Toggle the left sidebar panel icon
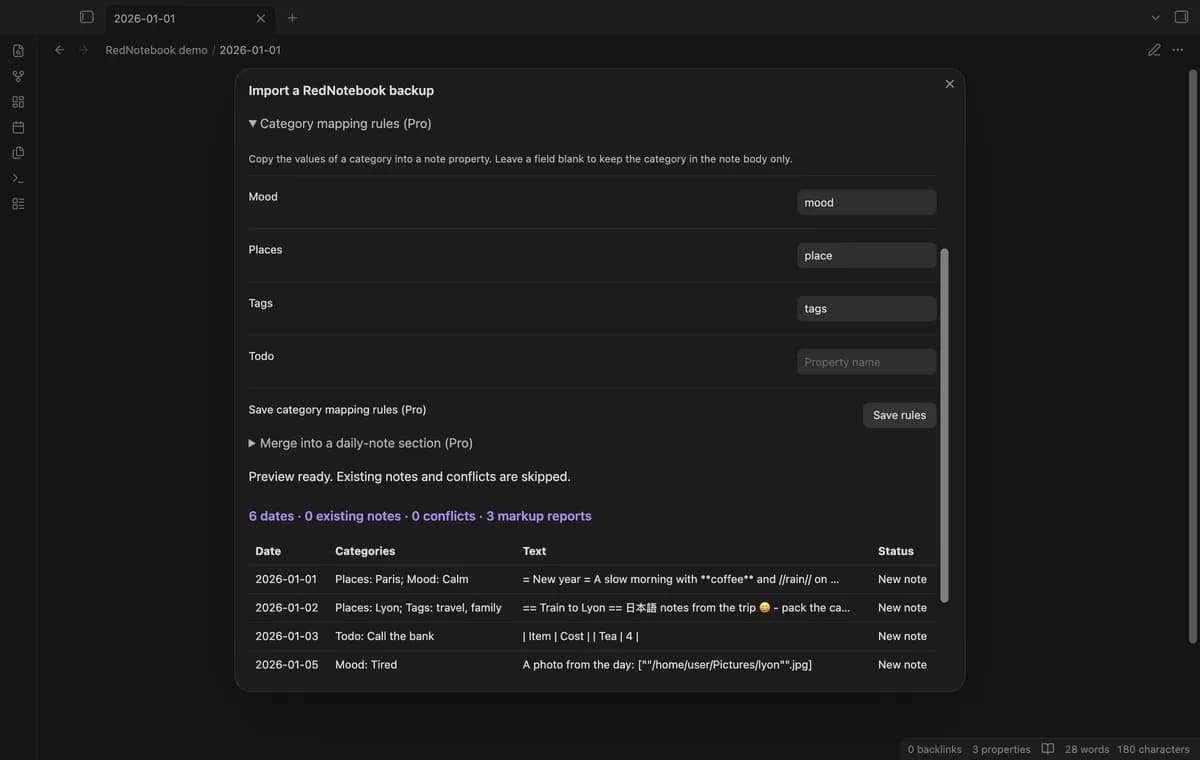This screenshot has width=1200, height=760. [87, 17]
